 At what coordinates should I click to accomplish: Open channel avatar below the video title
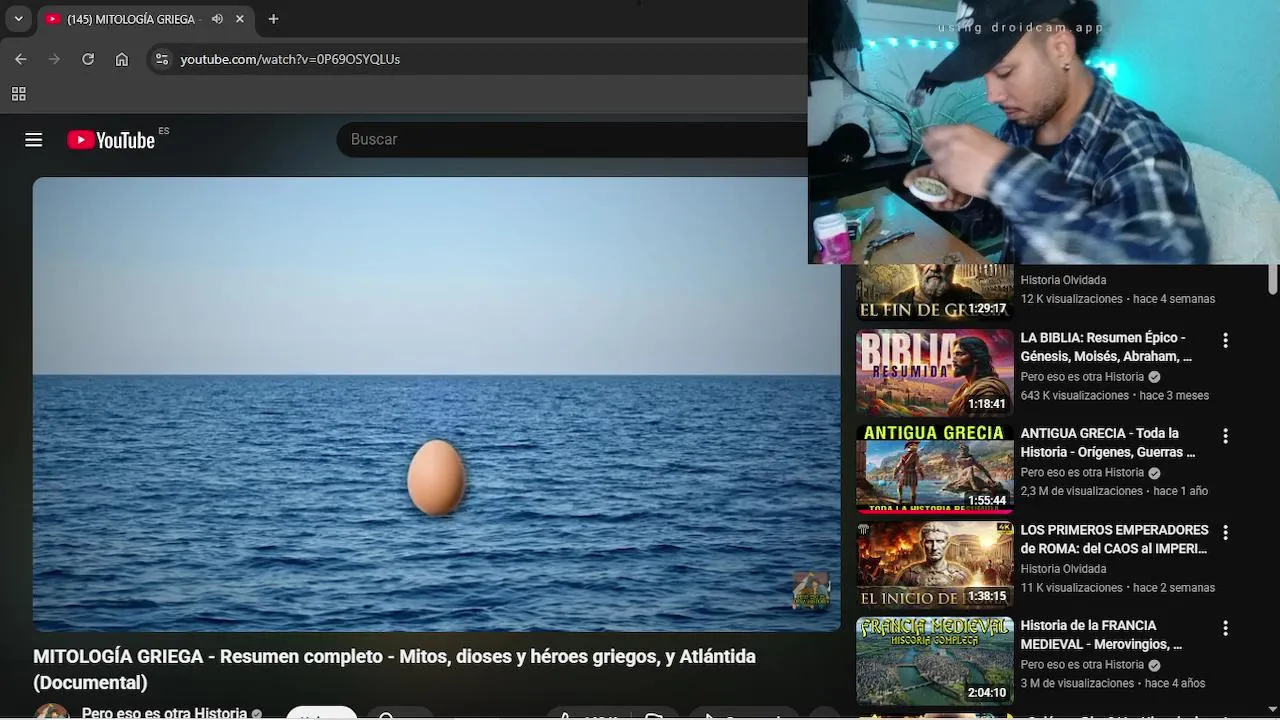(x=52, y=712)
